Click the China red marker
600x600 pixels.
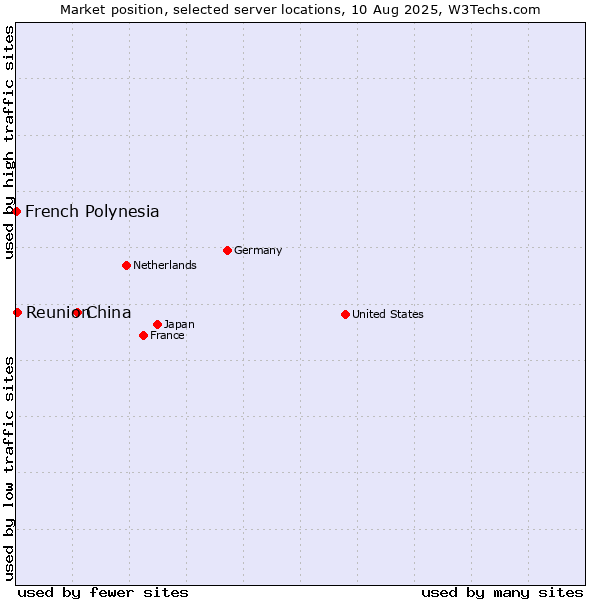tap(77, 313)
